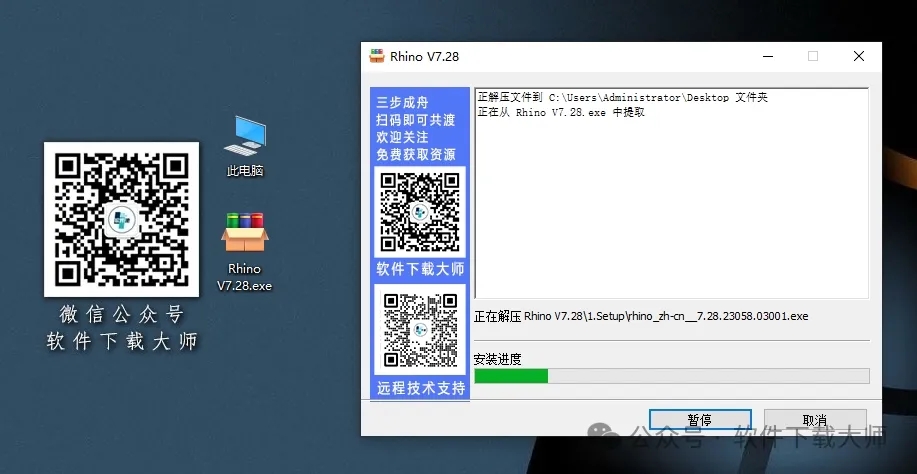Screen dimensions: 917x474
Task: Click the 正在解压 file path status text
Action: pyautogui.click(x=641, y=316)
